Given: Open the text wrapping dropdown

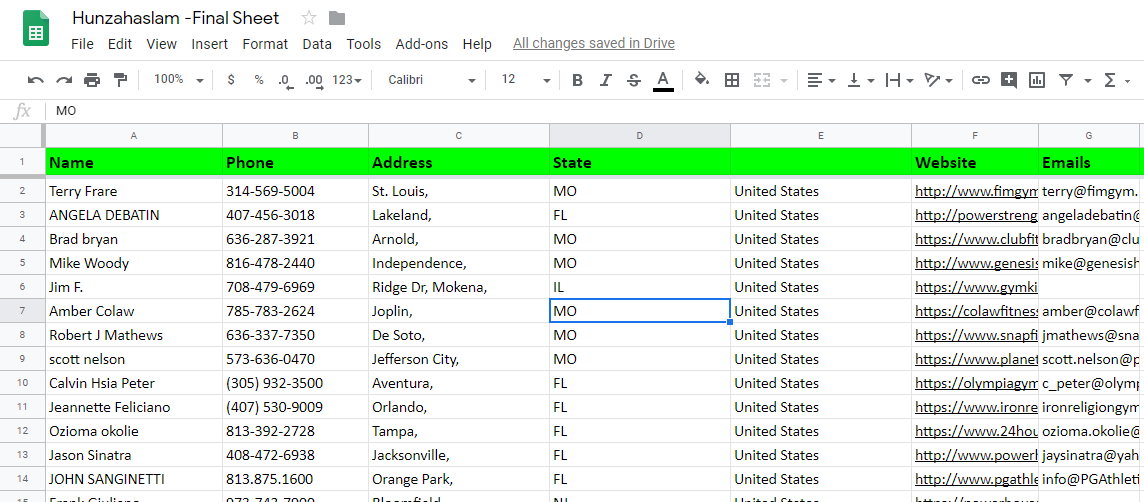Looking at the screenshot, I should (899, 80).
